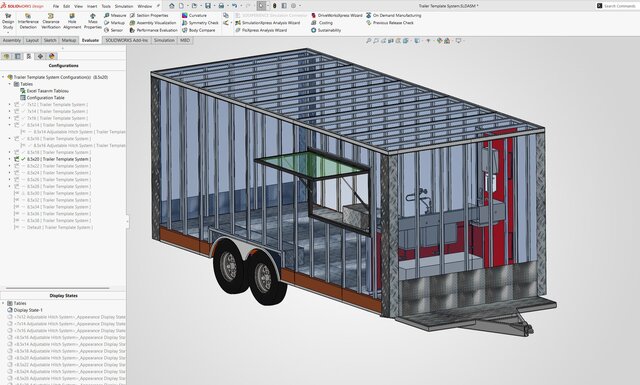Run Performance Evaluation

tap(153, 30)
